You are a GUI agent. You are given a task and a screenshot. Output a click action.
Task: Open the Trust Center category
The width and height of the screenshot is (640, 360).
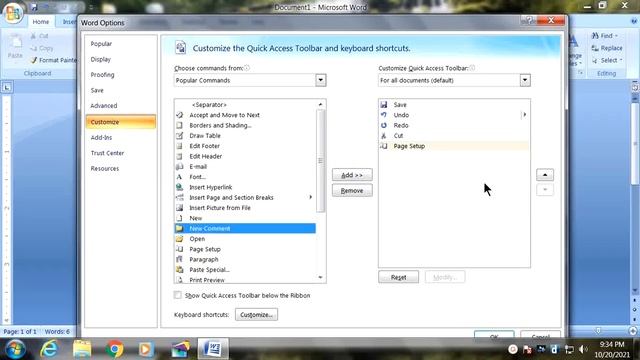pos(121,153)
